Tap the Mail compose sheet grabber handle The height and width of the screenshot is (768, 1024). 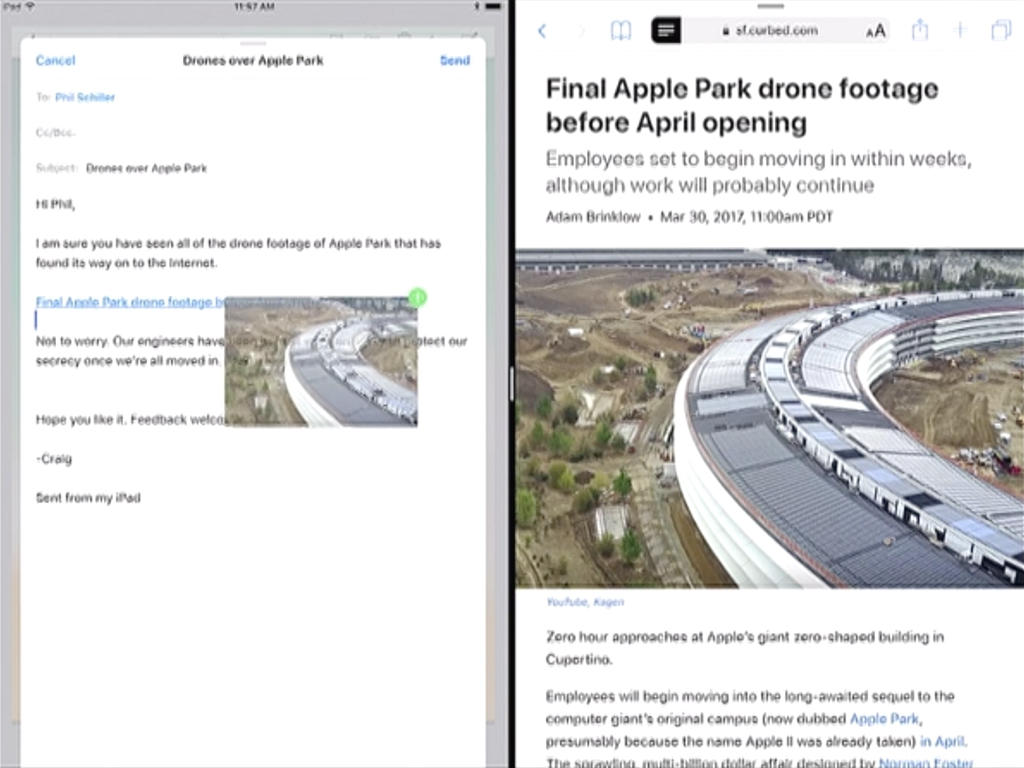[x=253, y=44]
